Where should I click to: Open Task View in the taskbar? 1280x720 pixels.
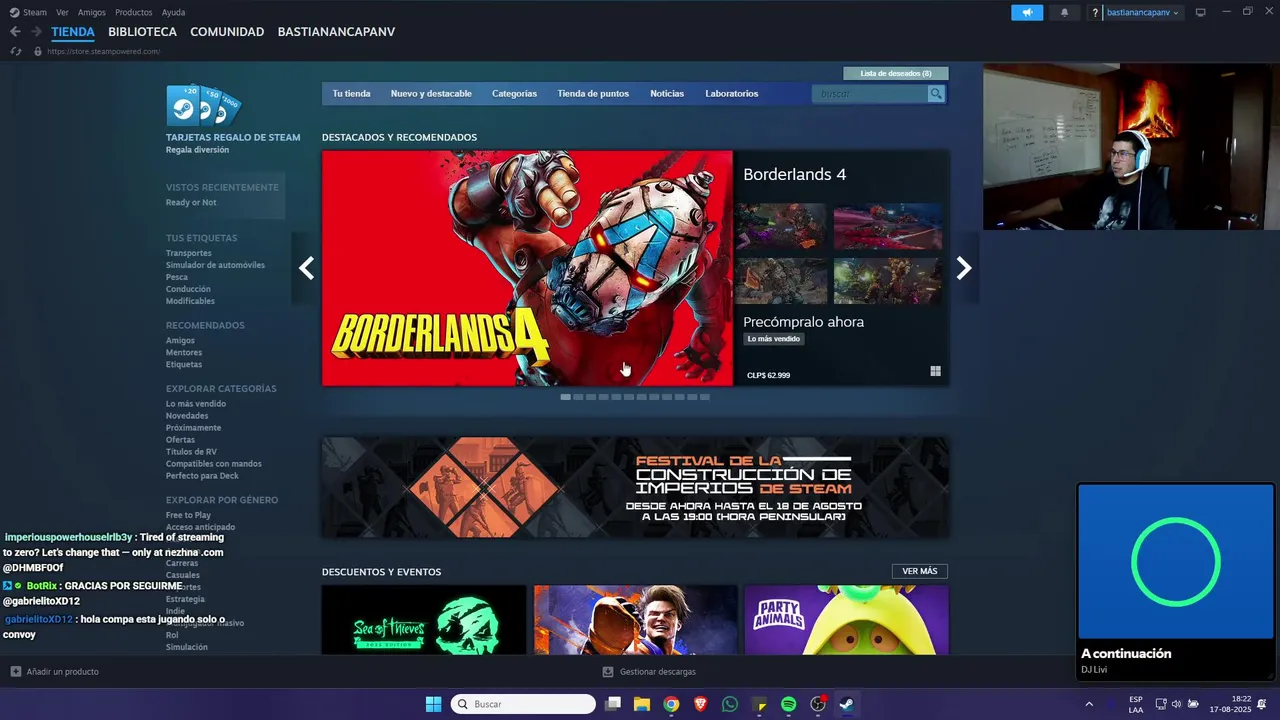(613, 704)
